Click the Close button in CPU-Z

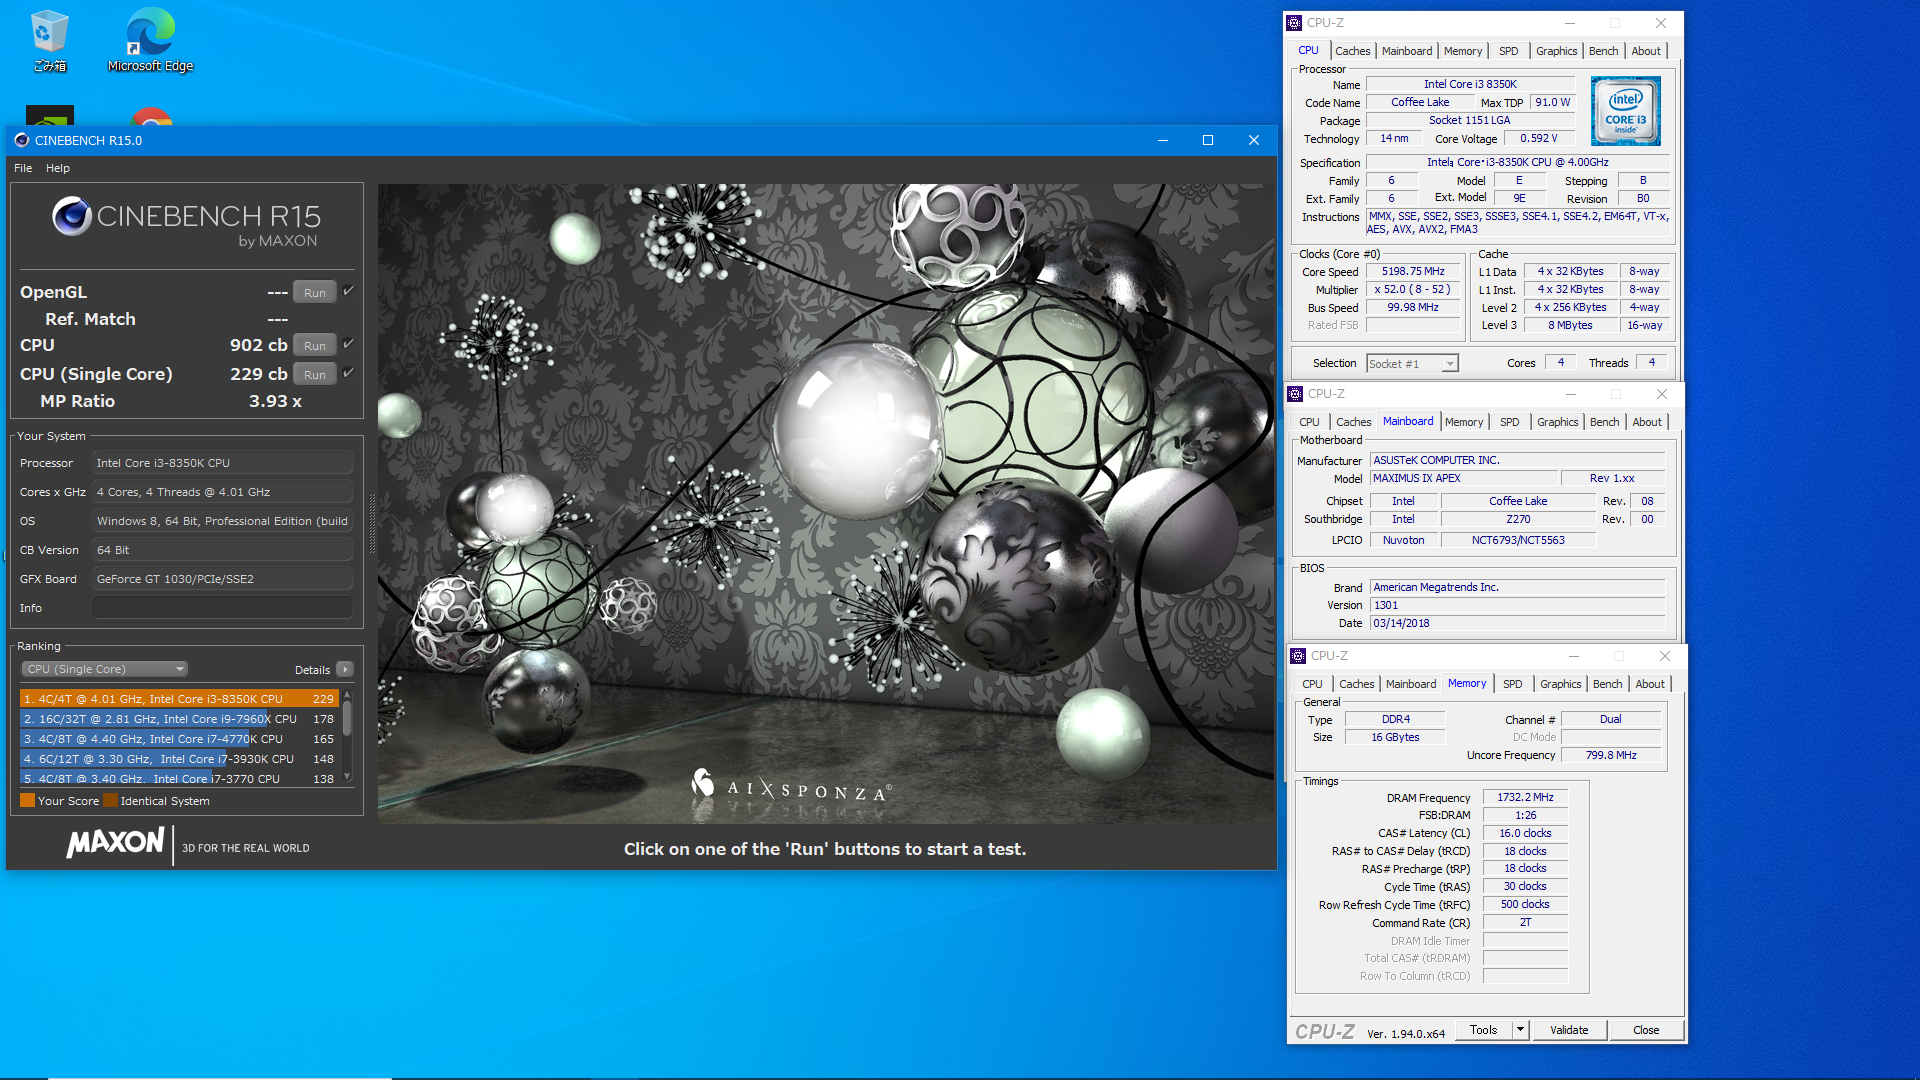click(x=1646, y=1029)
